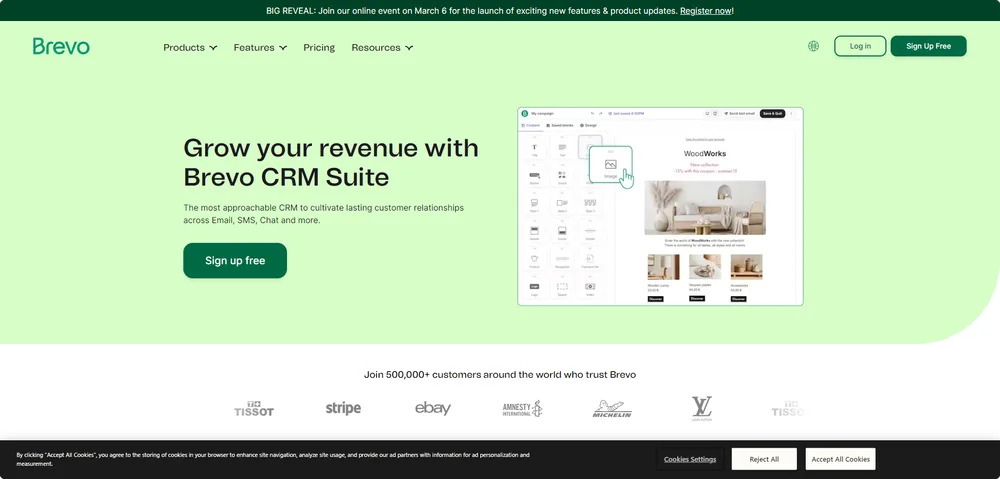The width and height of the screenshot is (1000, 479).
Task: Click the Brevo logo in the header
Action: pyautogui.click(x=61, y=46)
